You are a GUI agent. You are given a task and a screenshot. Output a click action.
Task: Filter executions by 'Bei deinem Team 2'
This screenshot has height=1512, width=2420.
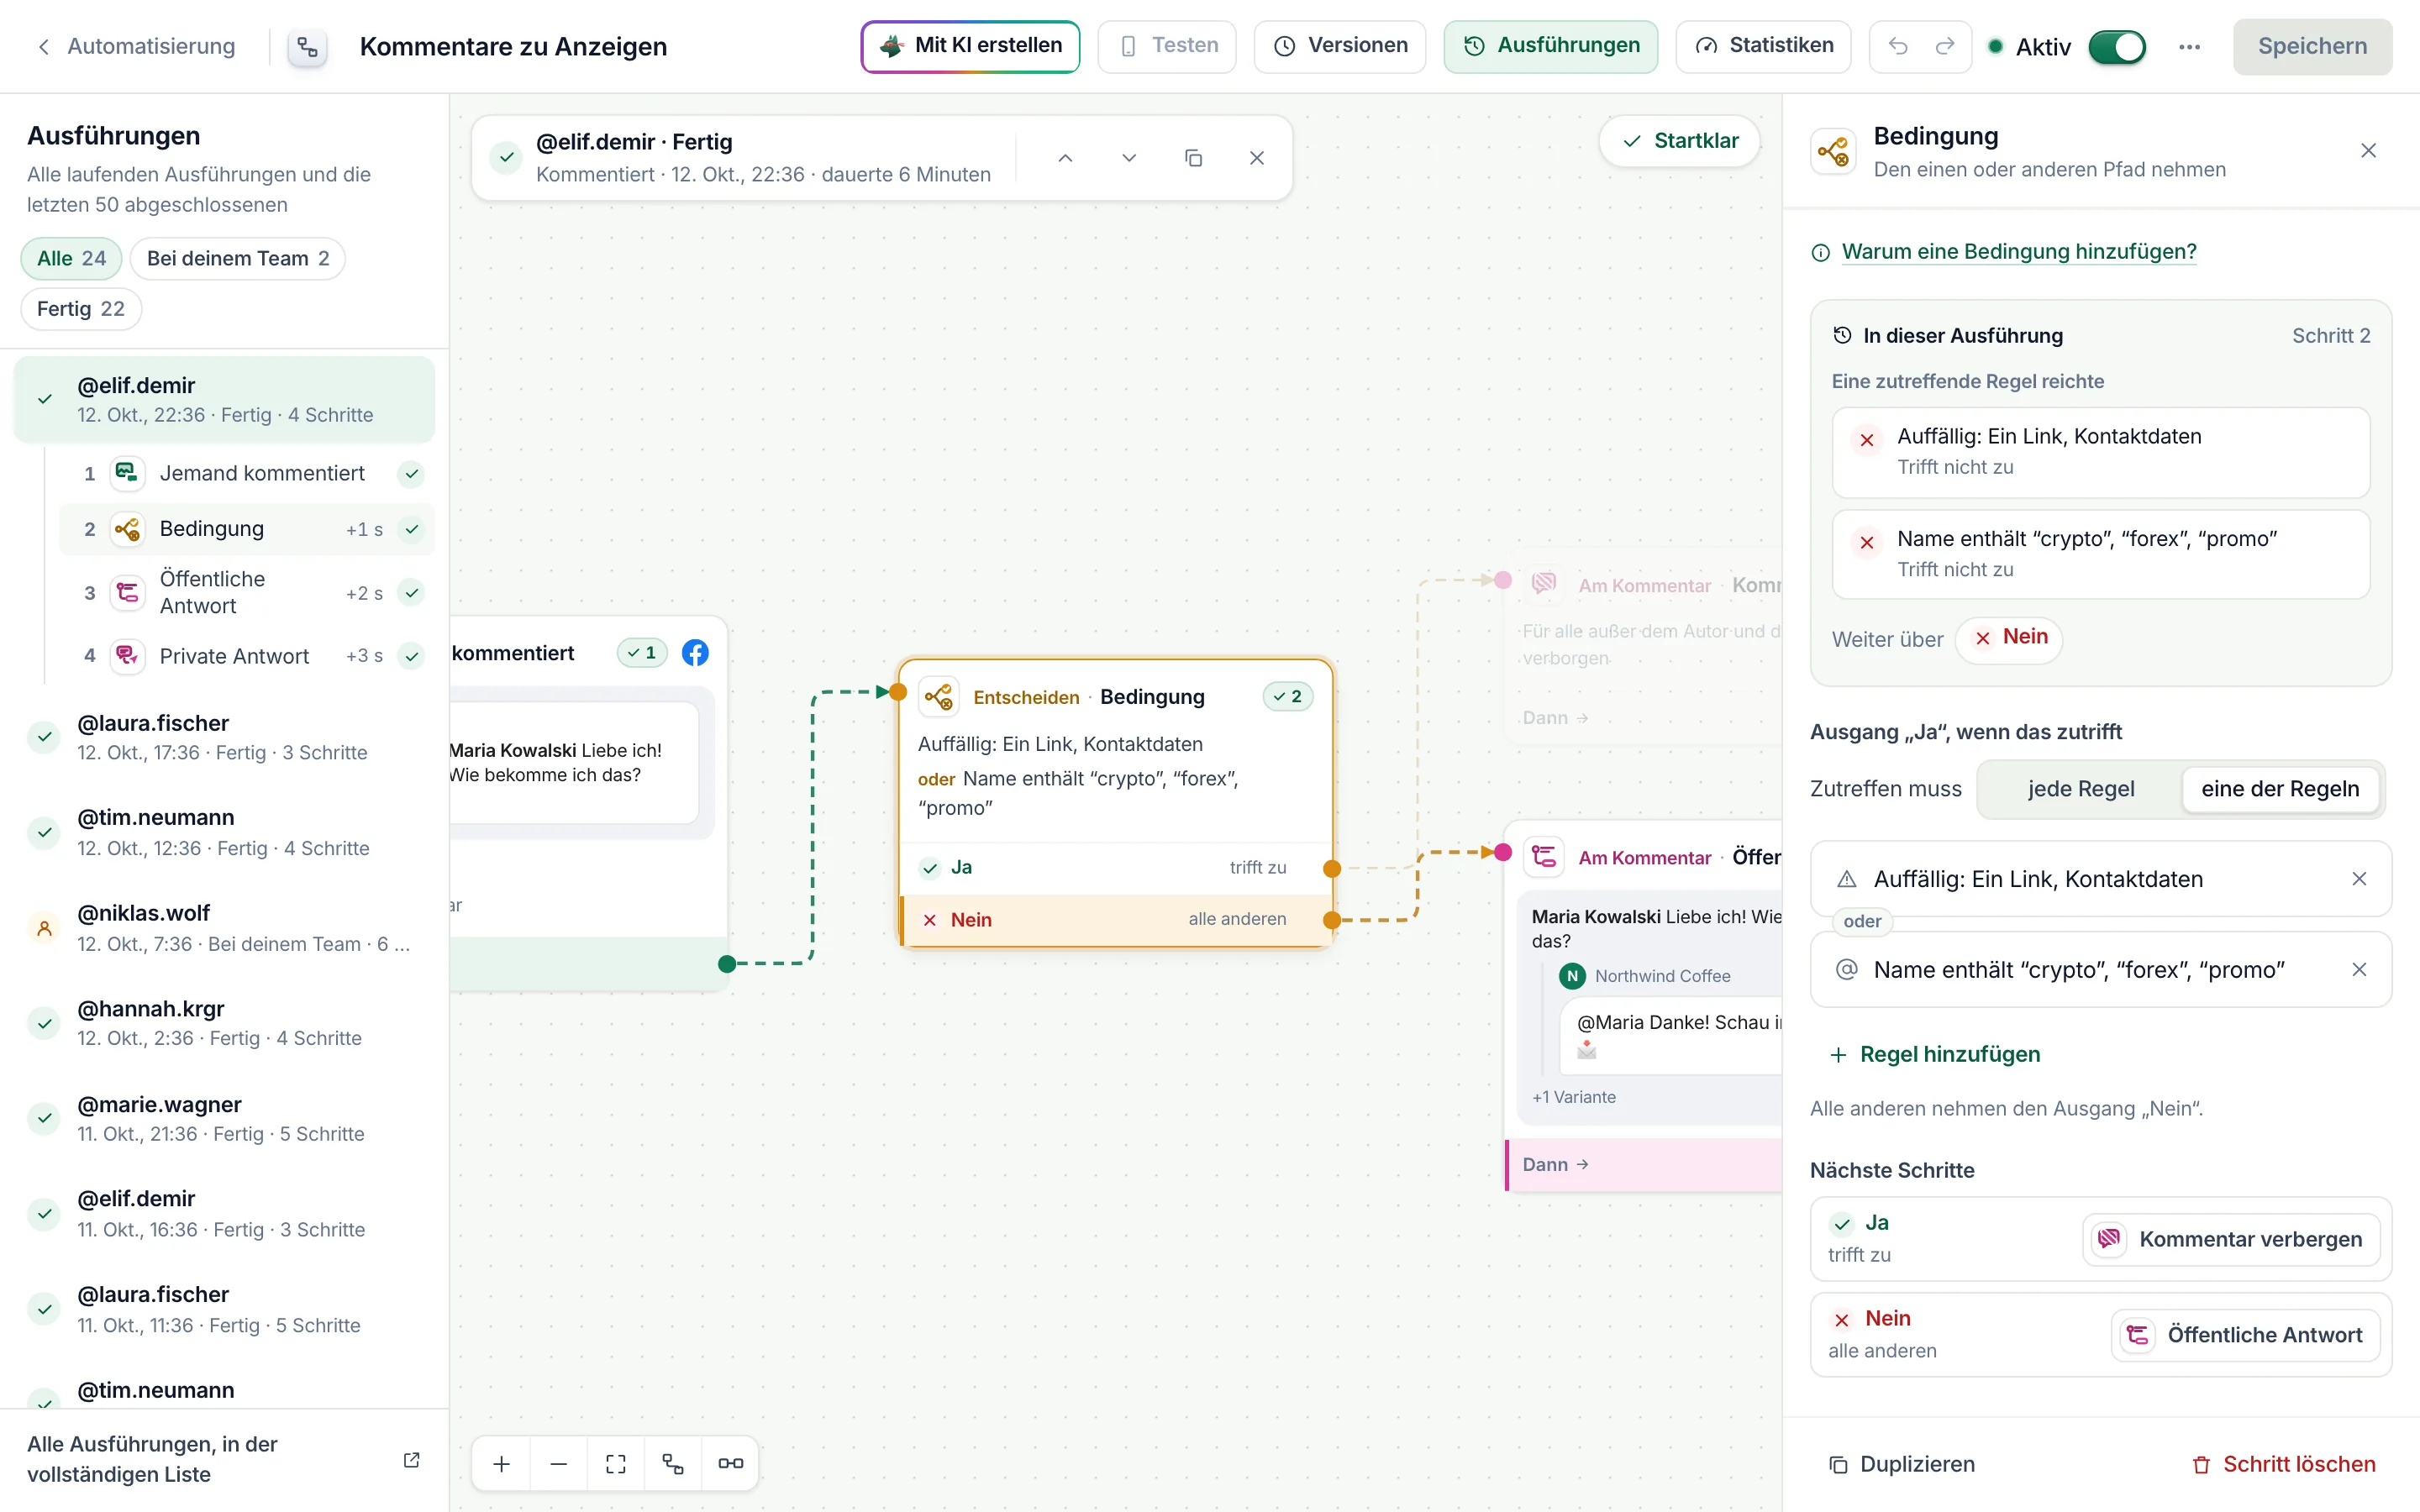coord(238,258)
